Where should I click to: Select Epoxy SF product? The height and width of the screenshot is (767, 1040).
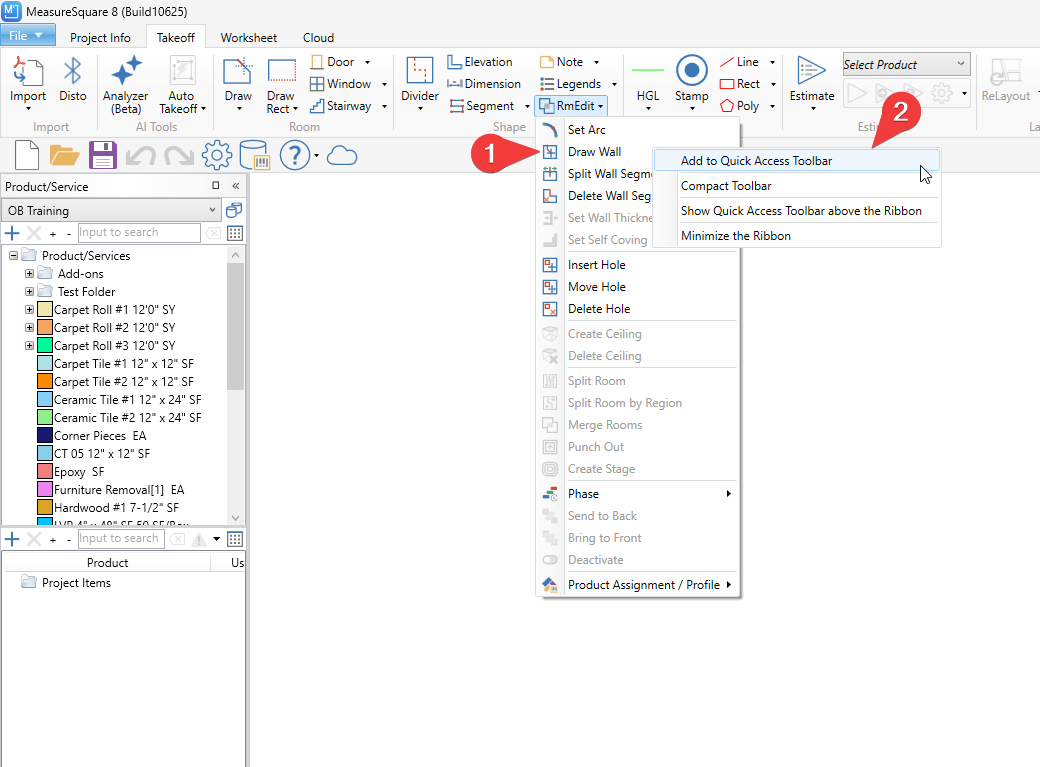pyautogui.click(x=79, y=472)
